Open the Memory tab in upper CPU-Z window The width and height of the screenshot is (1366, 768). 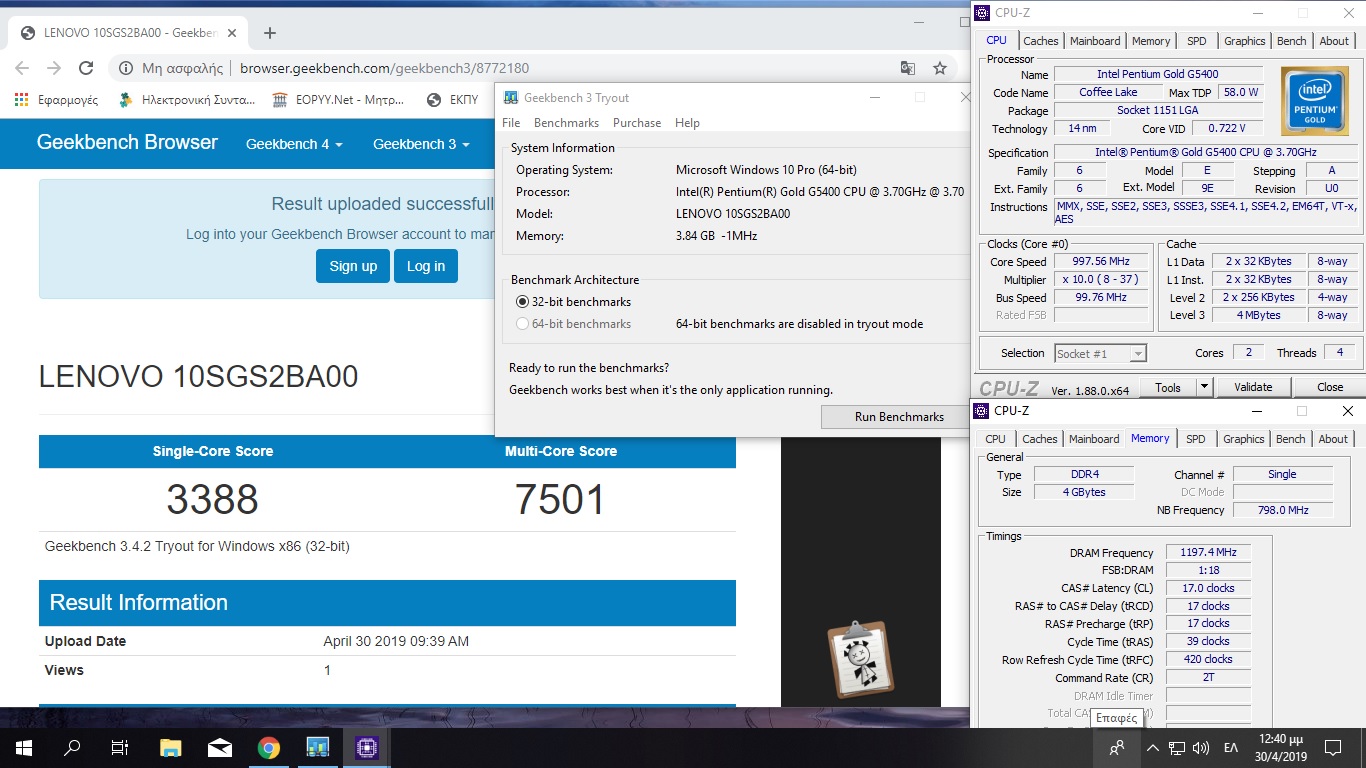coord(1151,41)
